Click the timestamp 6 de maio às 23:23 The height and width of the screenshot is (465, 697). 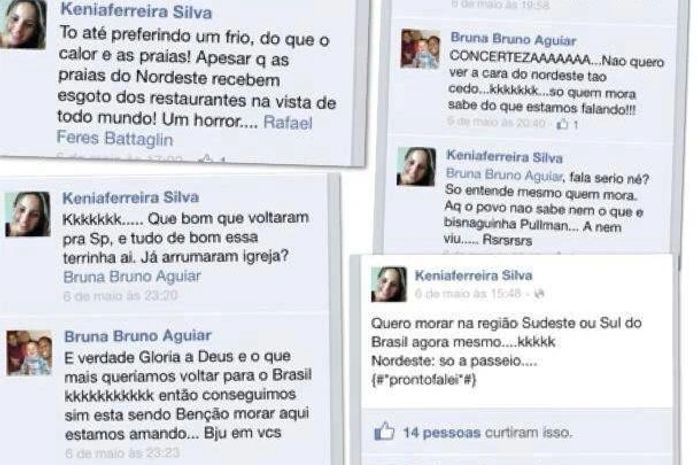[x=122, y=453]
